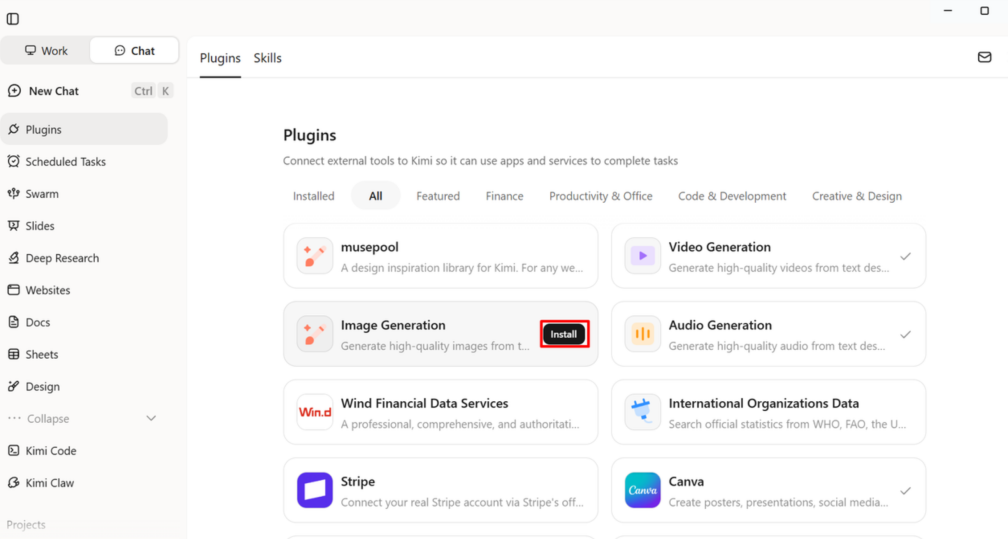Click the Wind Financial Data Services title
The height and width of the screenshot is (539, 1008).
point(424,403)
